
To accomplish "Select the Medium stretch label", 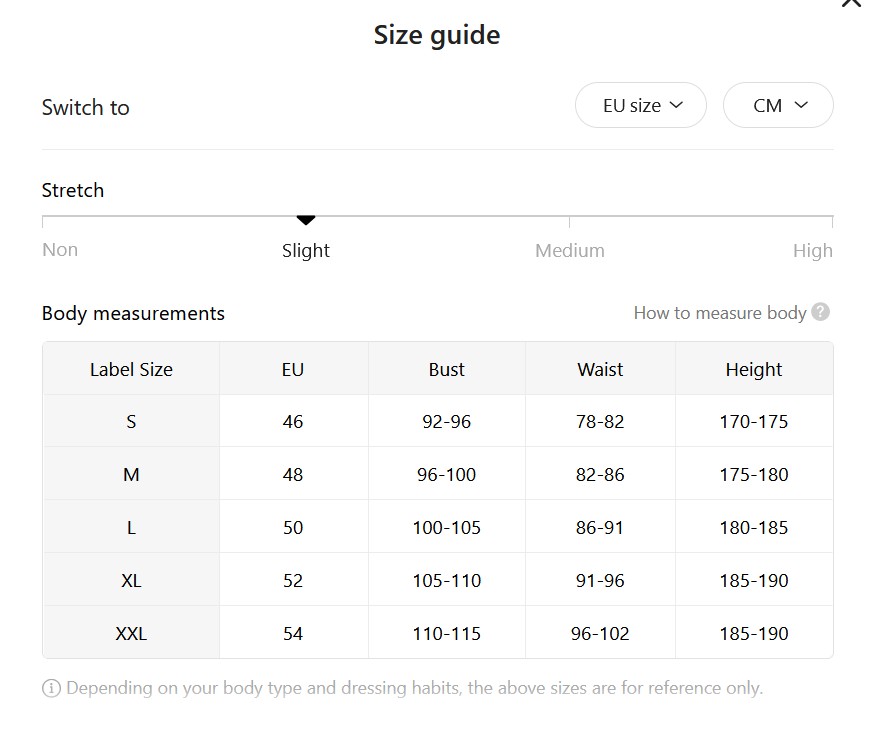I will tap(569, 251).
